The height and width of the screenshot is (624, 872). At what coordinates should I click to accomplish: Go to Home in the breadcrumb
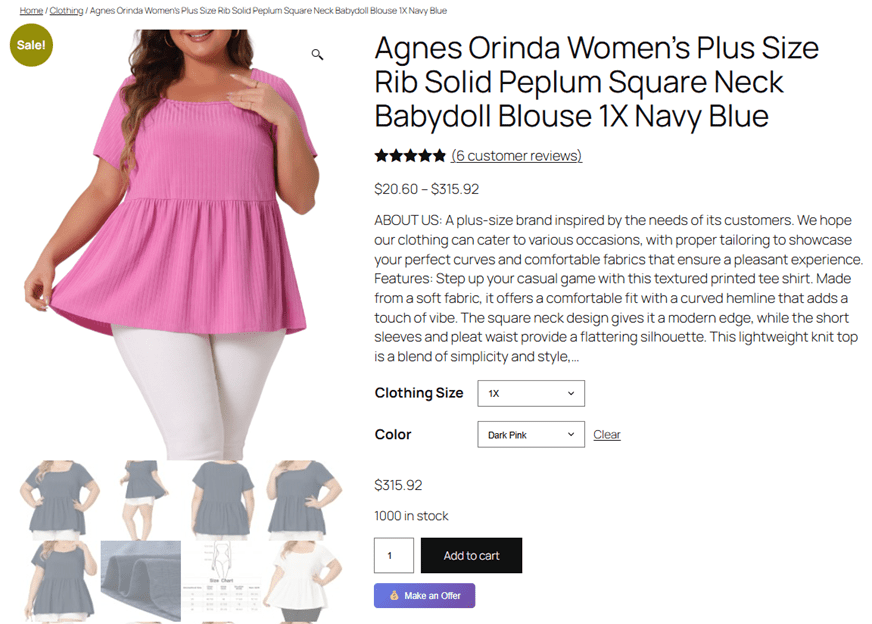pos(31,11)
